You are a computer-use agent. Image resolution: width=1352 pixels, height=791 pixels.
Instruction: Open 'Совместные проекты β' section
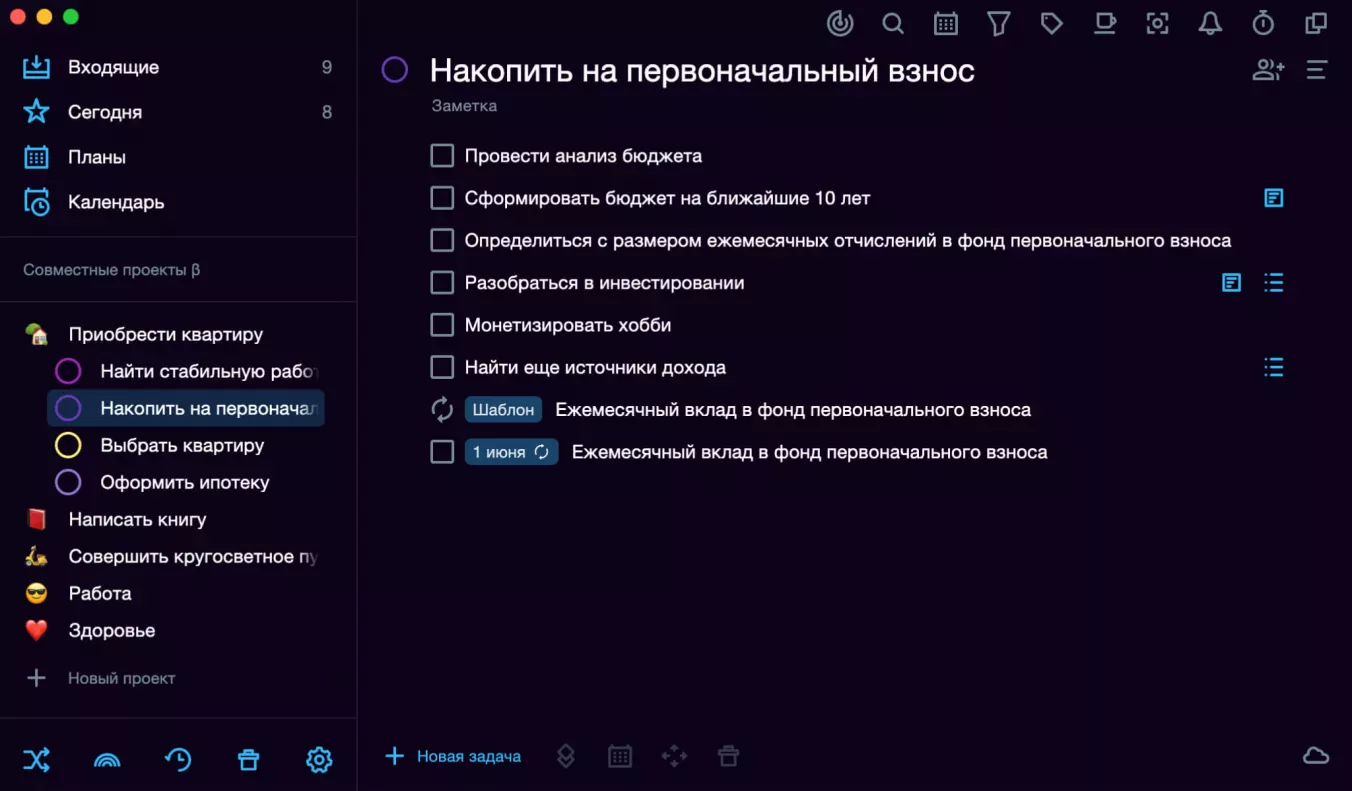112,270
